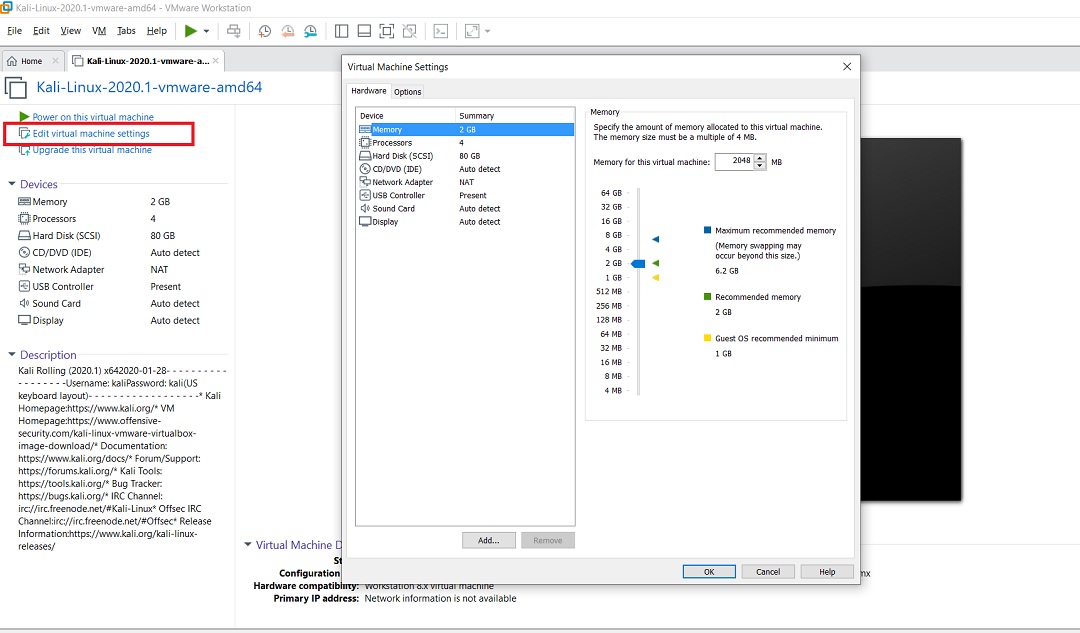
Task: Click the Add... button
Action: point(489,541)
